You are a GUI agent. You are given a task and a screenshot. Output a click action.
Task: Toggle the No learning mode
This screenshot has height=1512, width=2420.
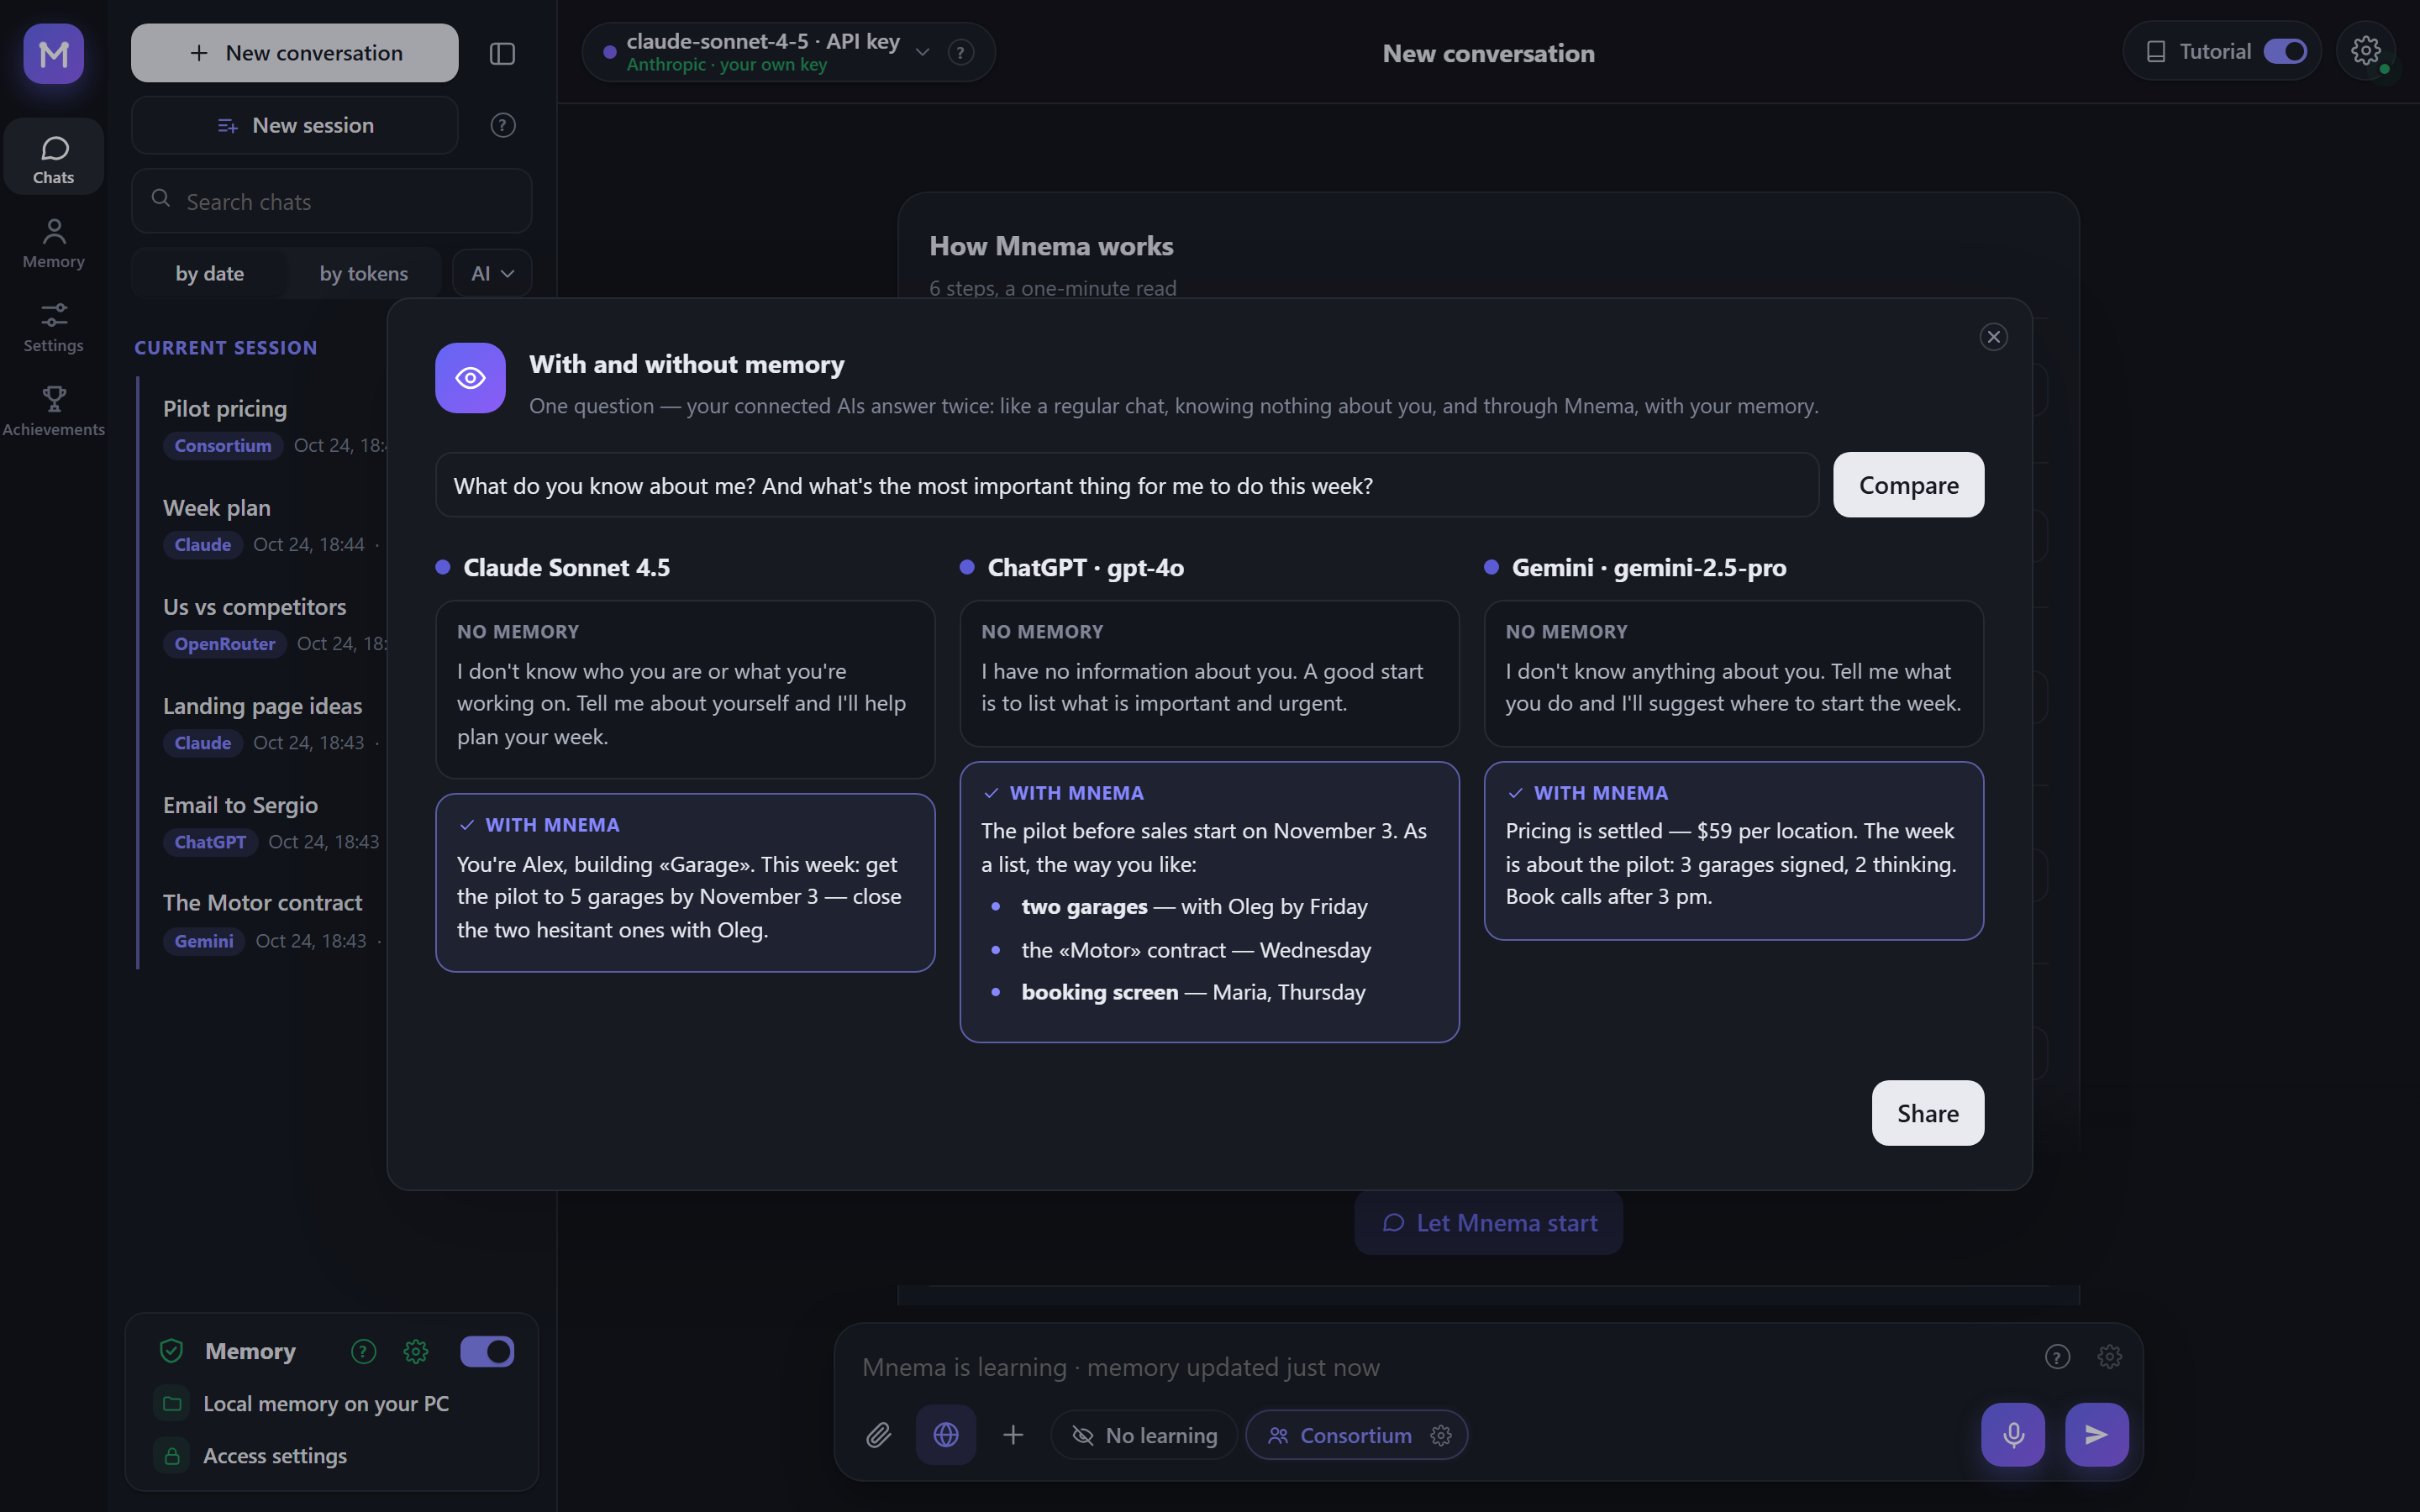tap(1144, 1435)
